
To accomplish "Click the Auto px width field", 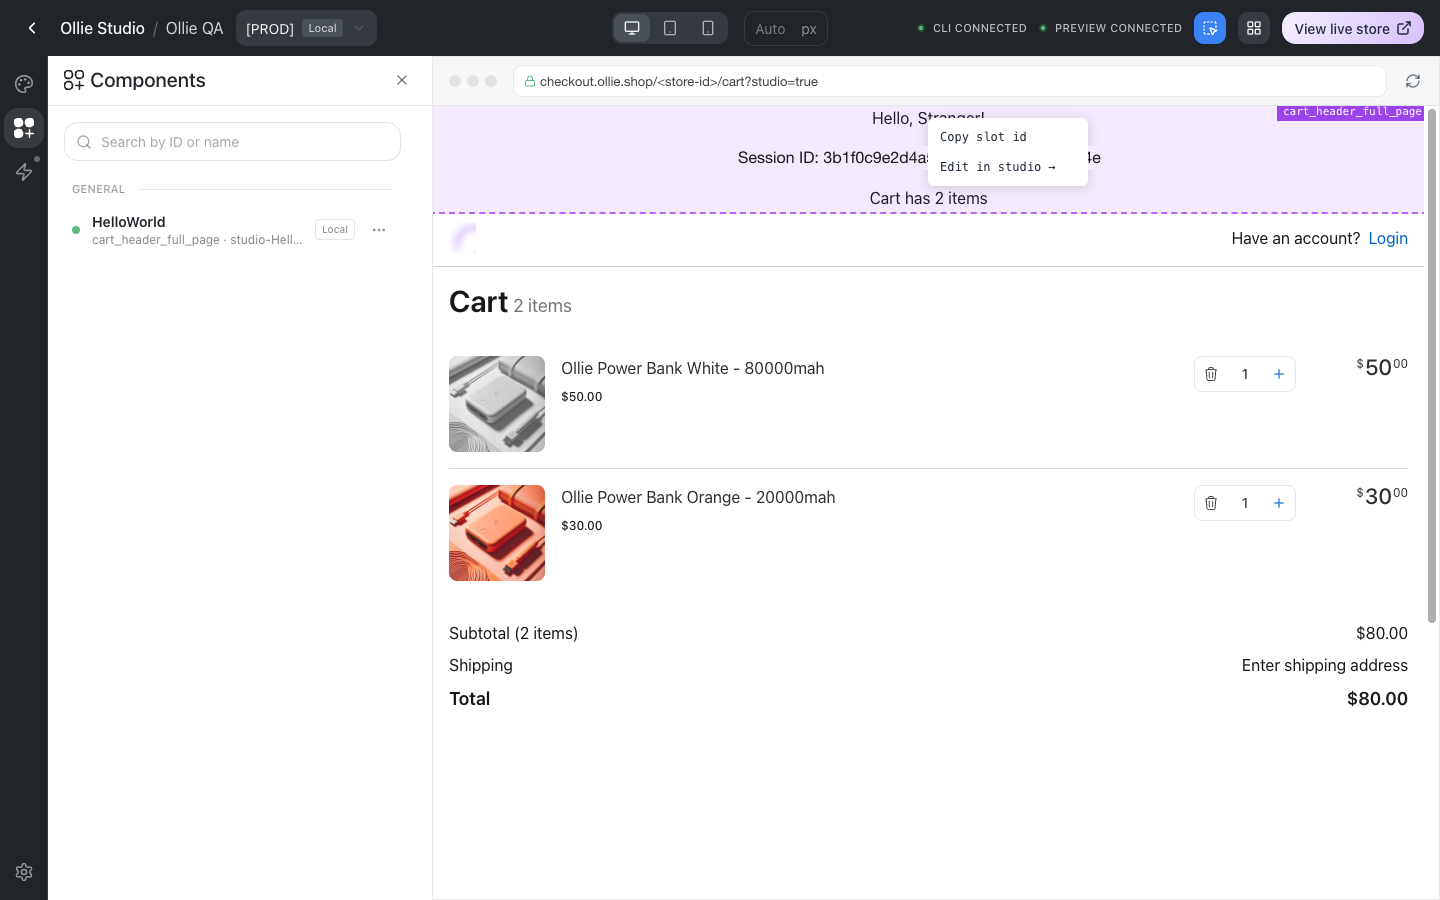I will 786,28.
